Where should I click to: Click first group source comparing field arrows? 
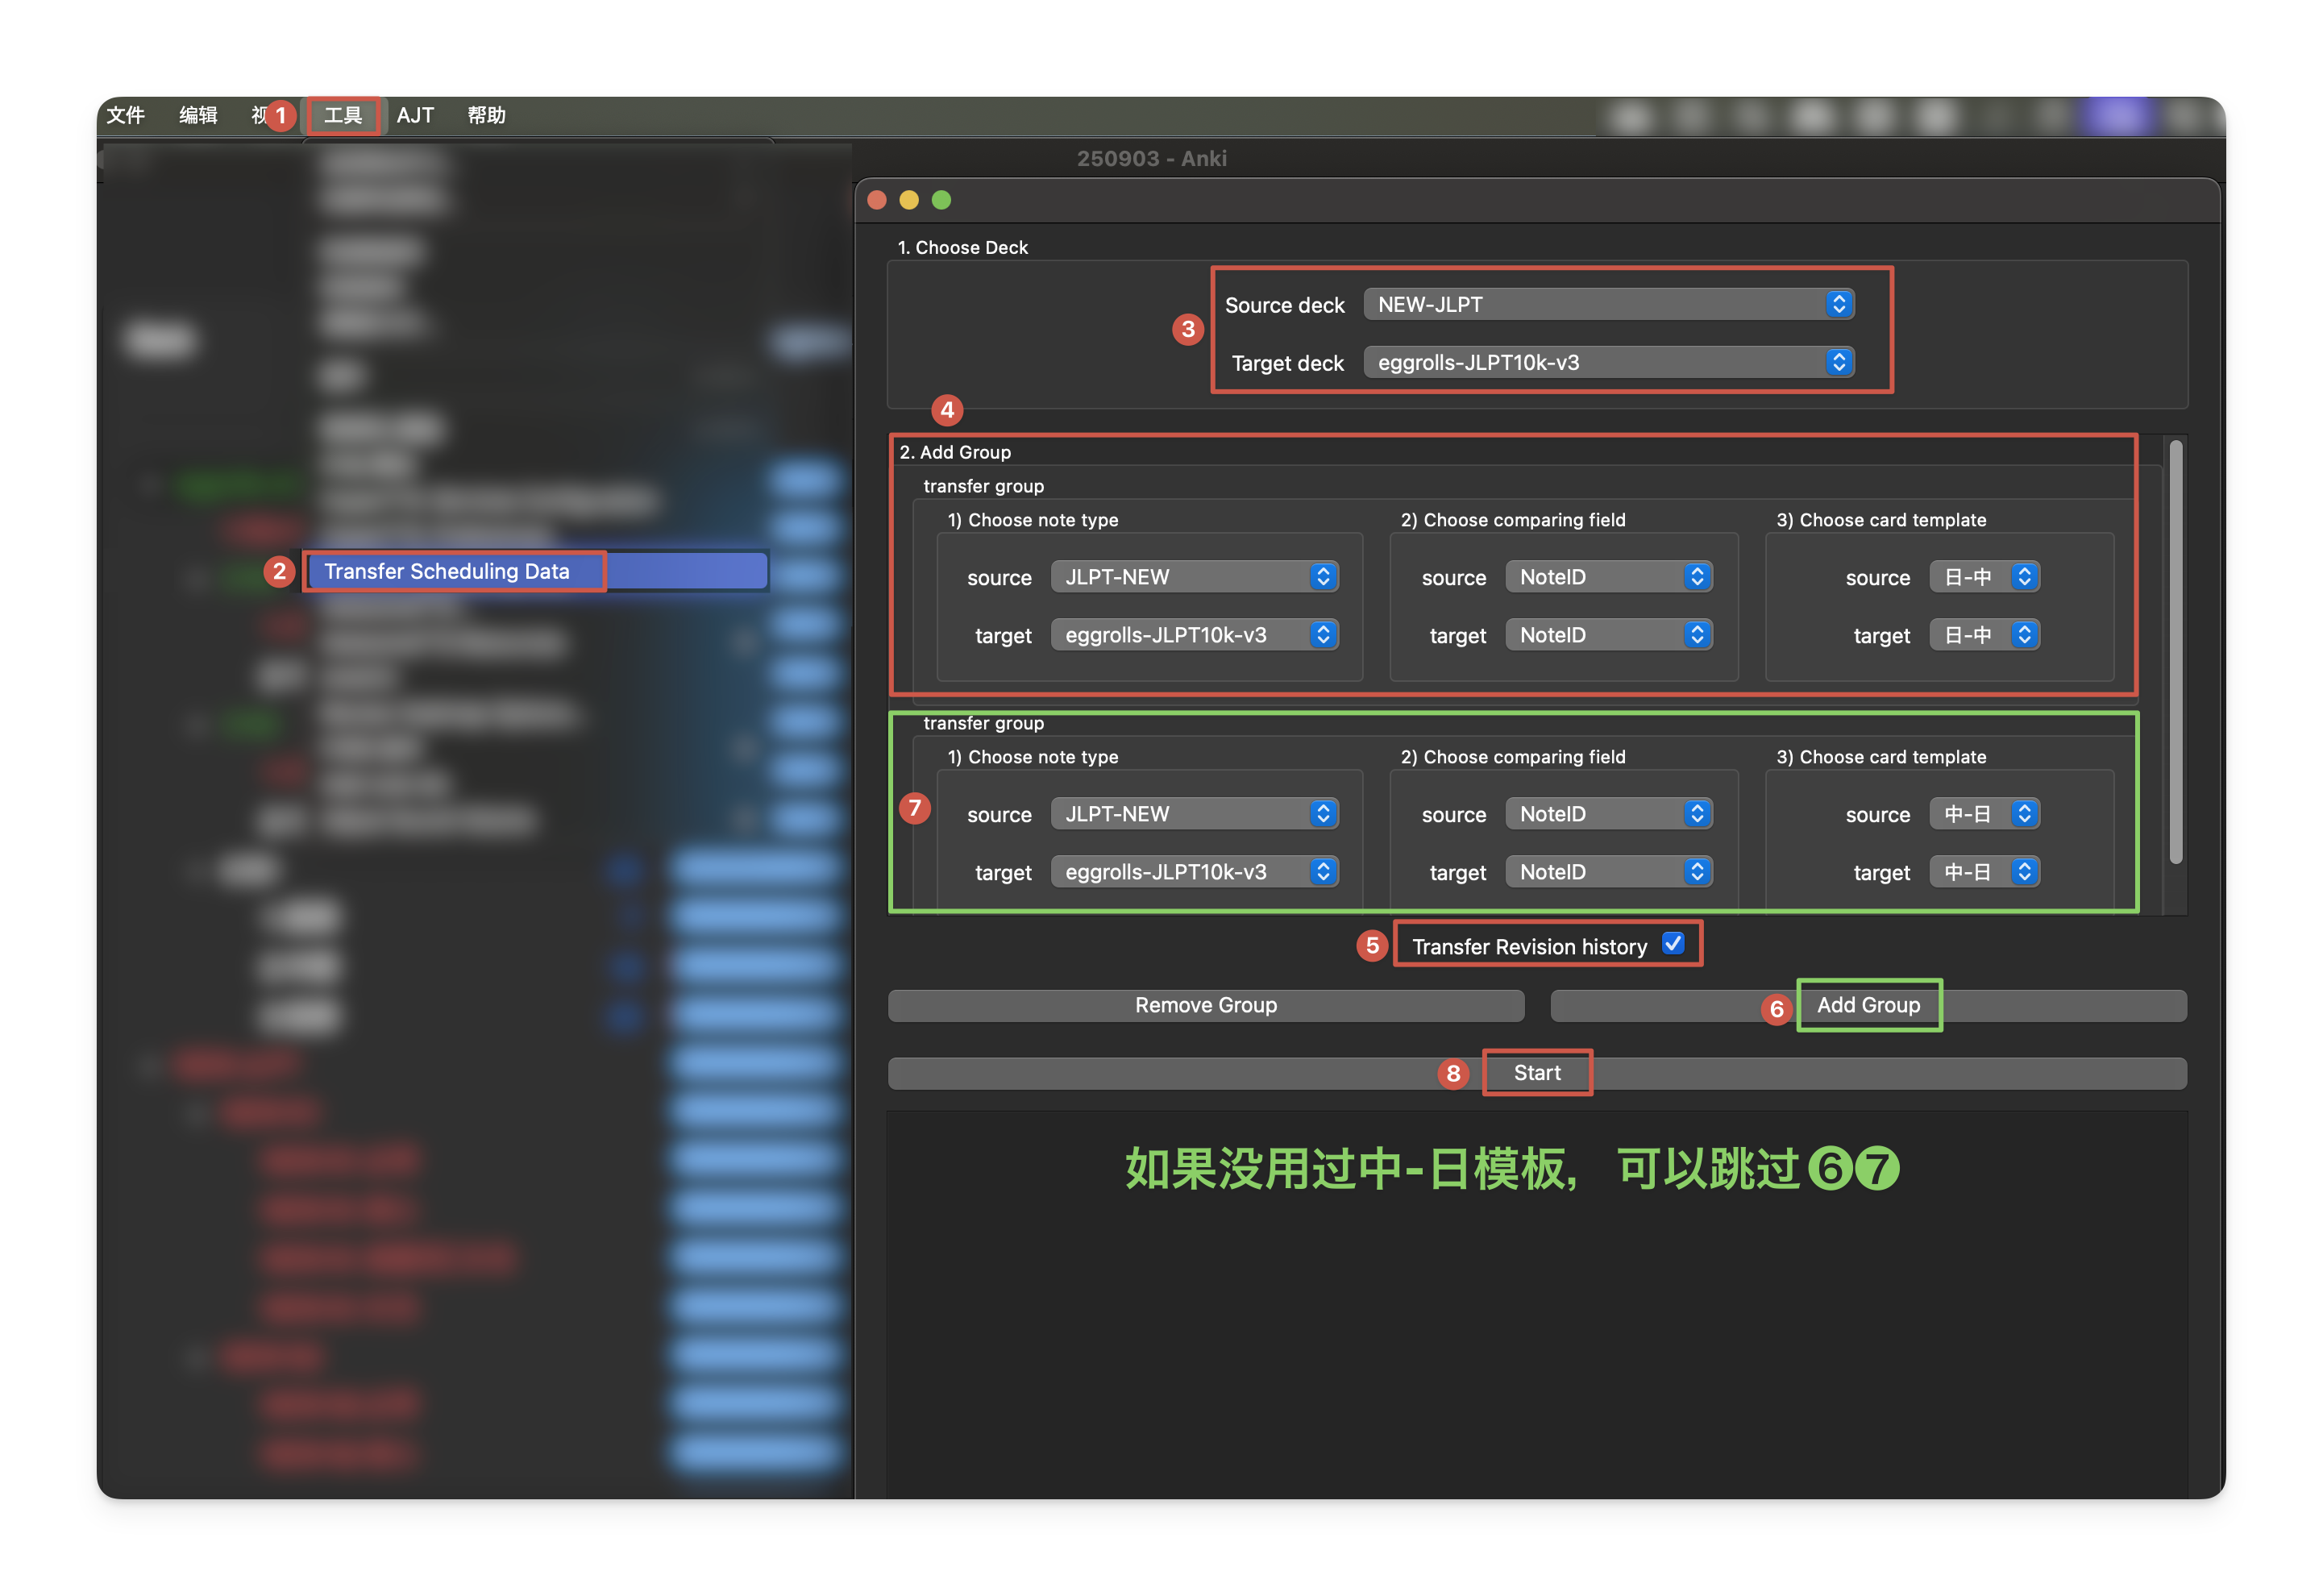pyautogui.click(x=1696, y=577)
